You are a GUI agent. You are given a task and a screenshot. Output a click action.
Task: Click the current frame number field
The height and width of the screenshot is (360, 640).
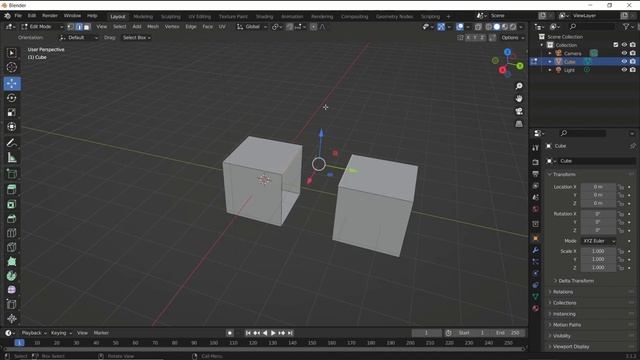(427, 333)
